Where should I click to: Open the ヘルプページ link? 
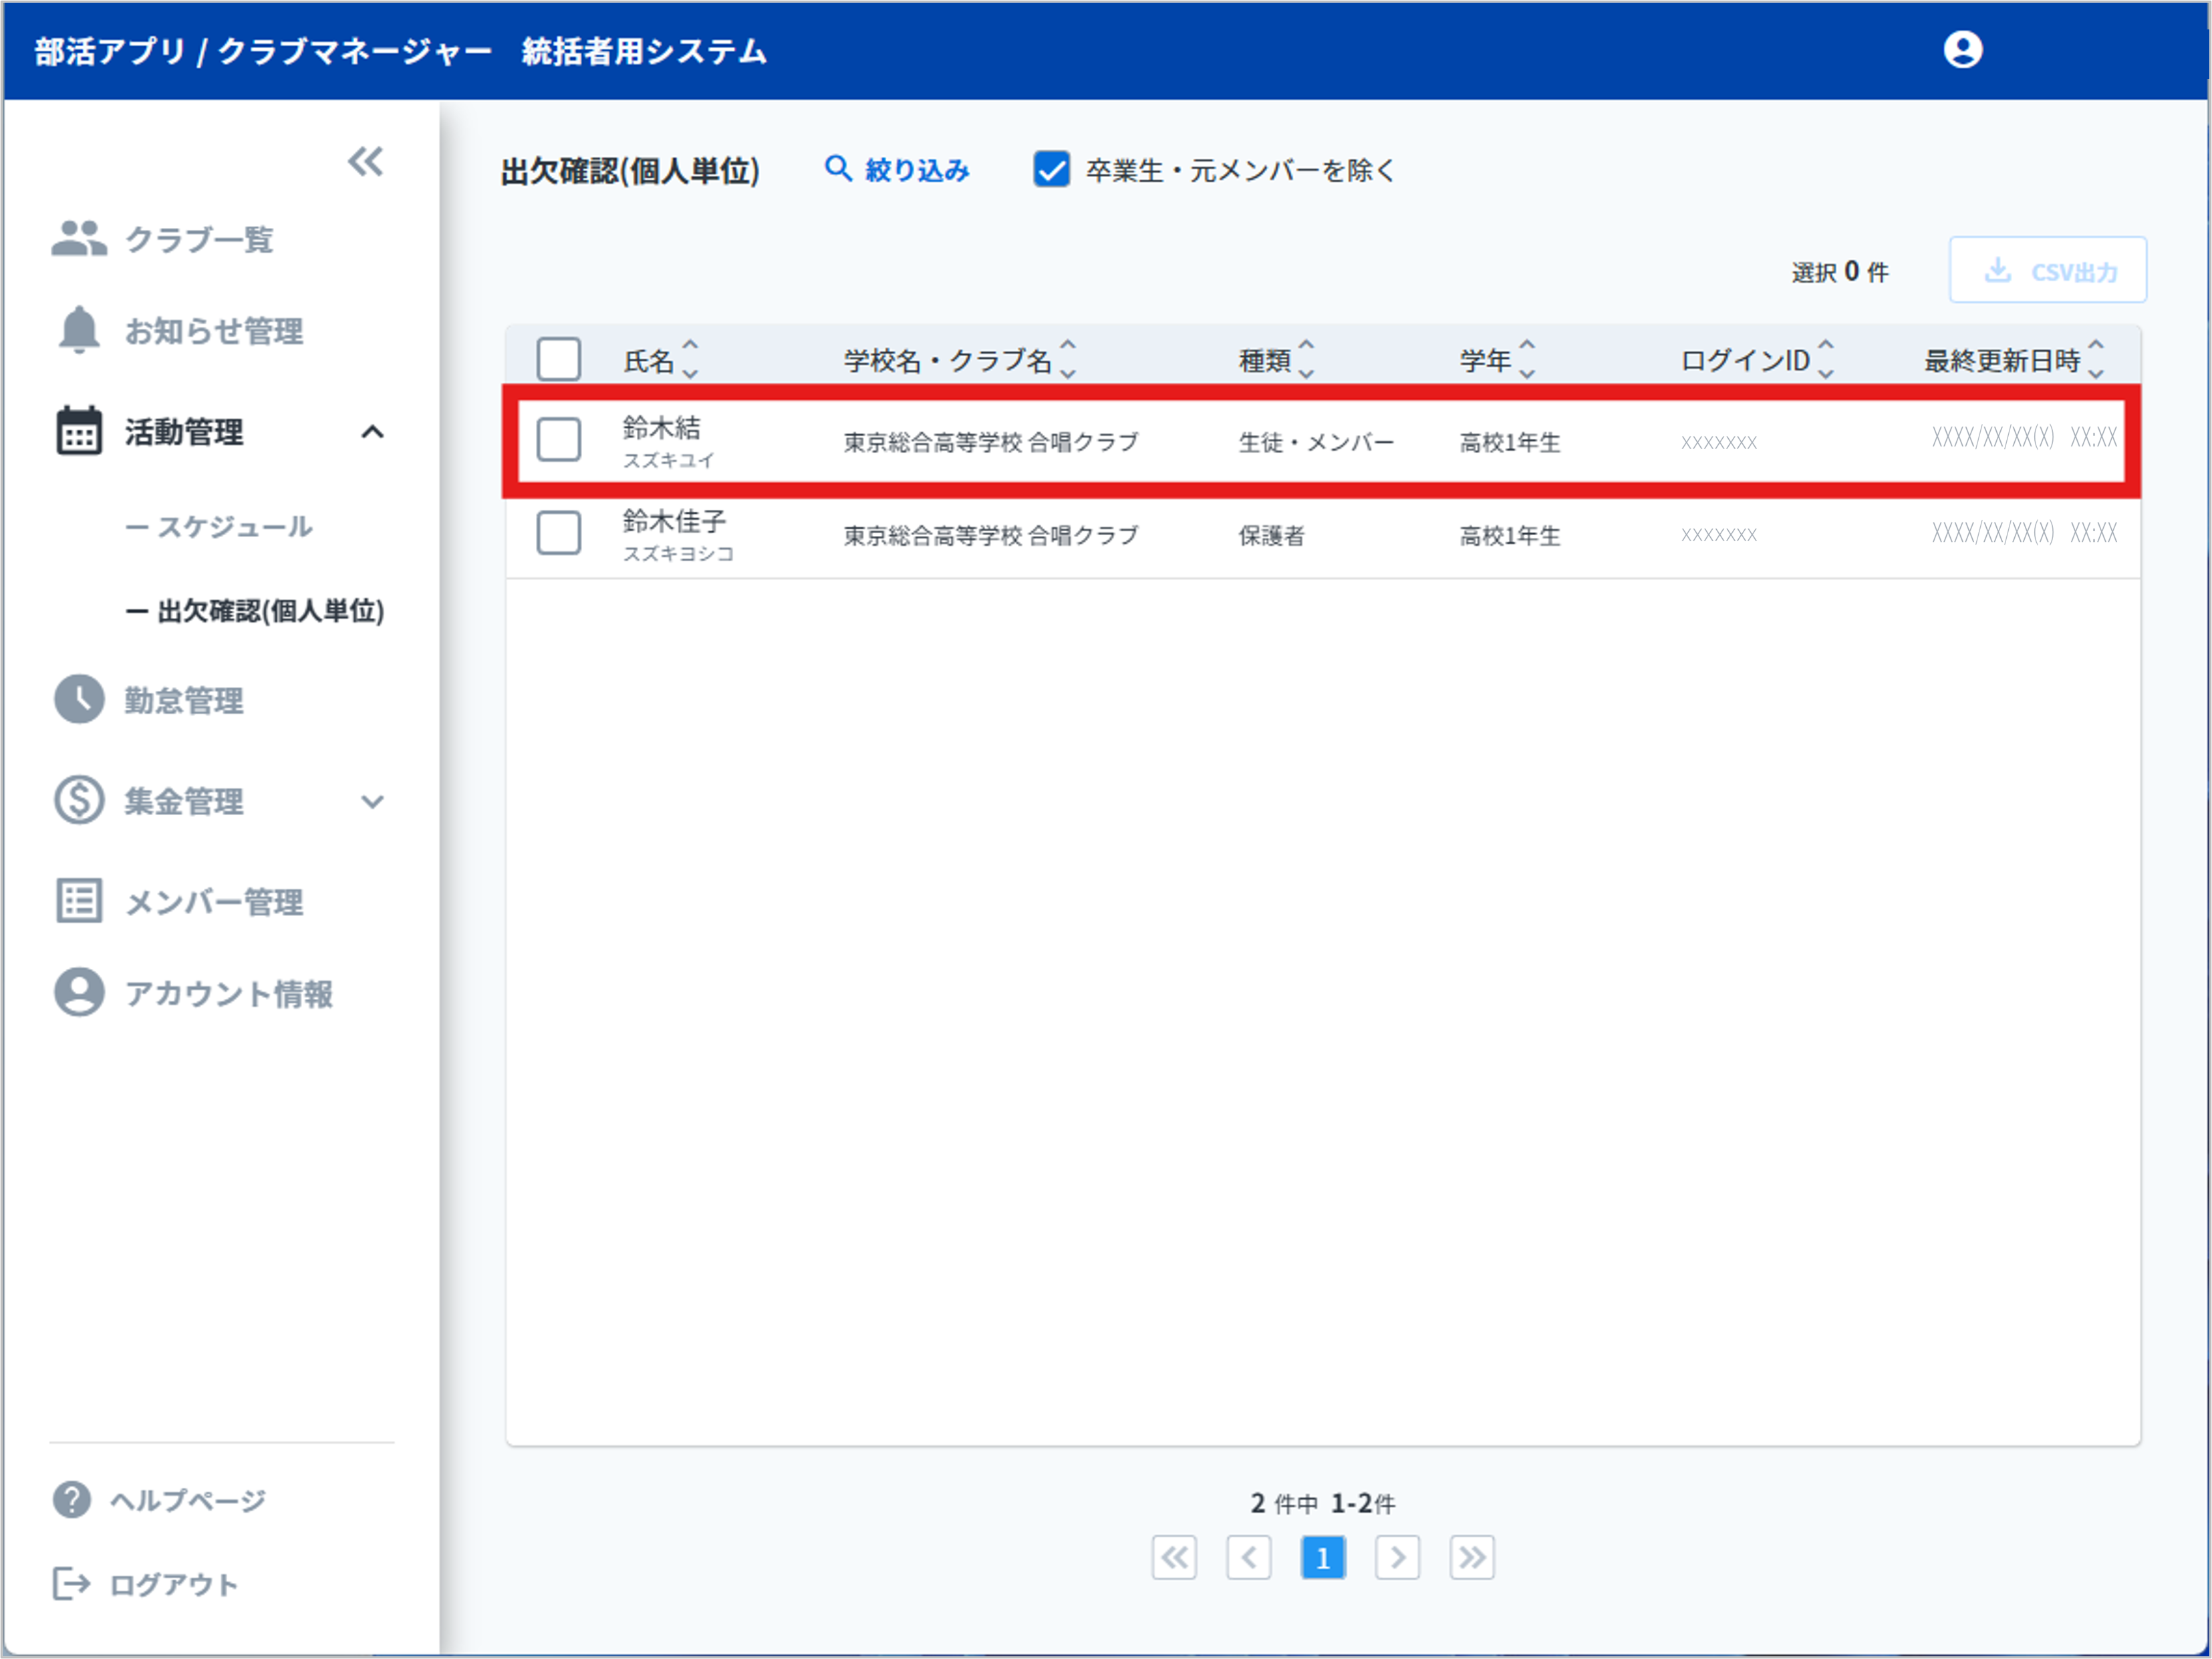(187, 1500)
